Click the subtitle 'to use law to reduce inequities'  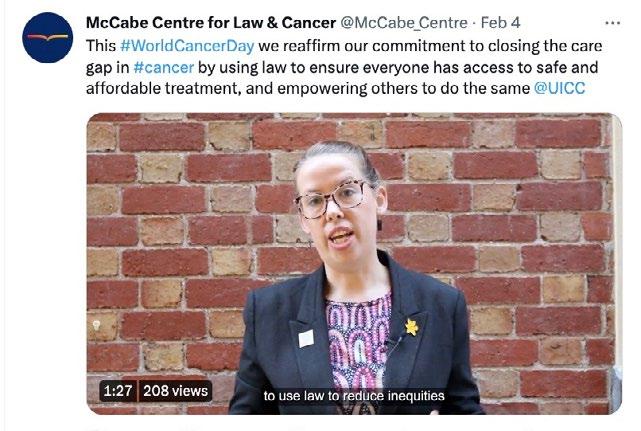click(354, 396)
